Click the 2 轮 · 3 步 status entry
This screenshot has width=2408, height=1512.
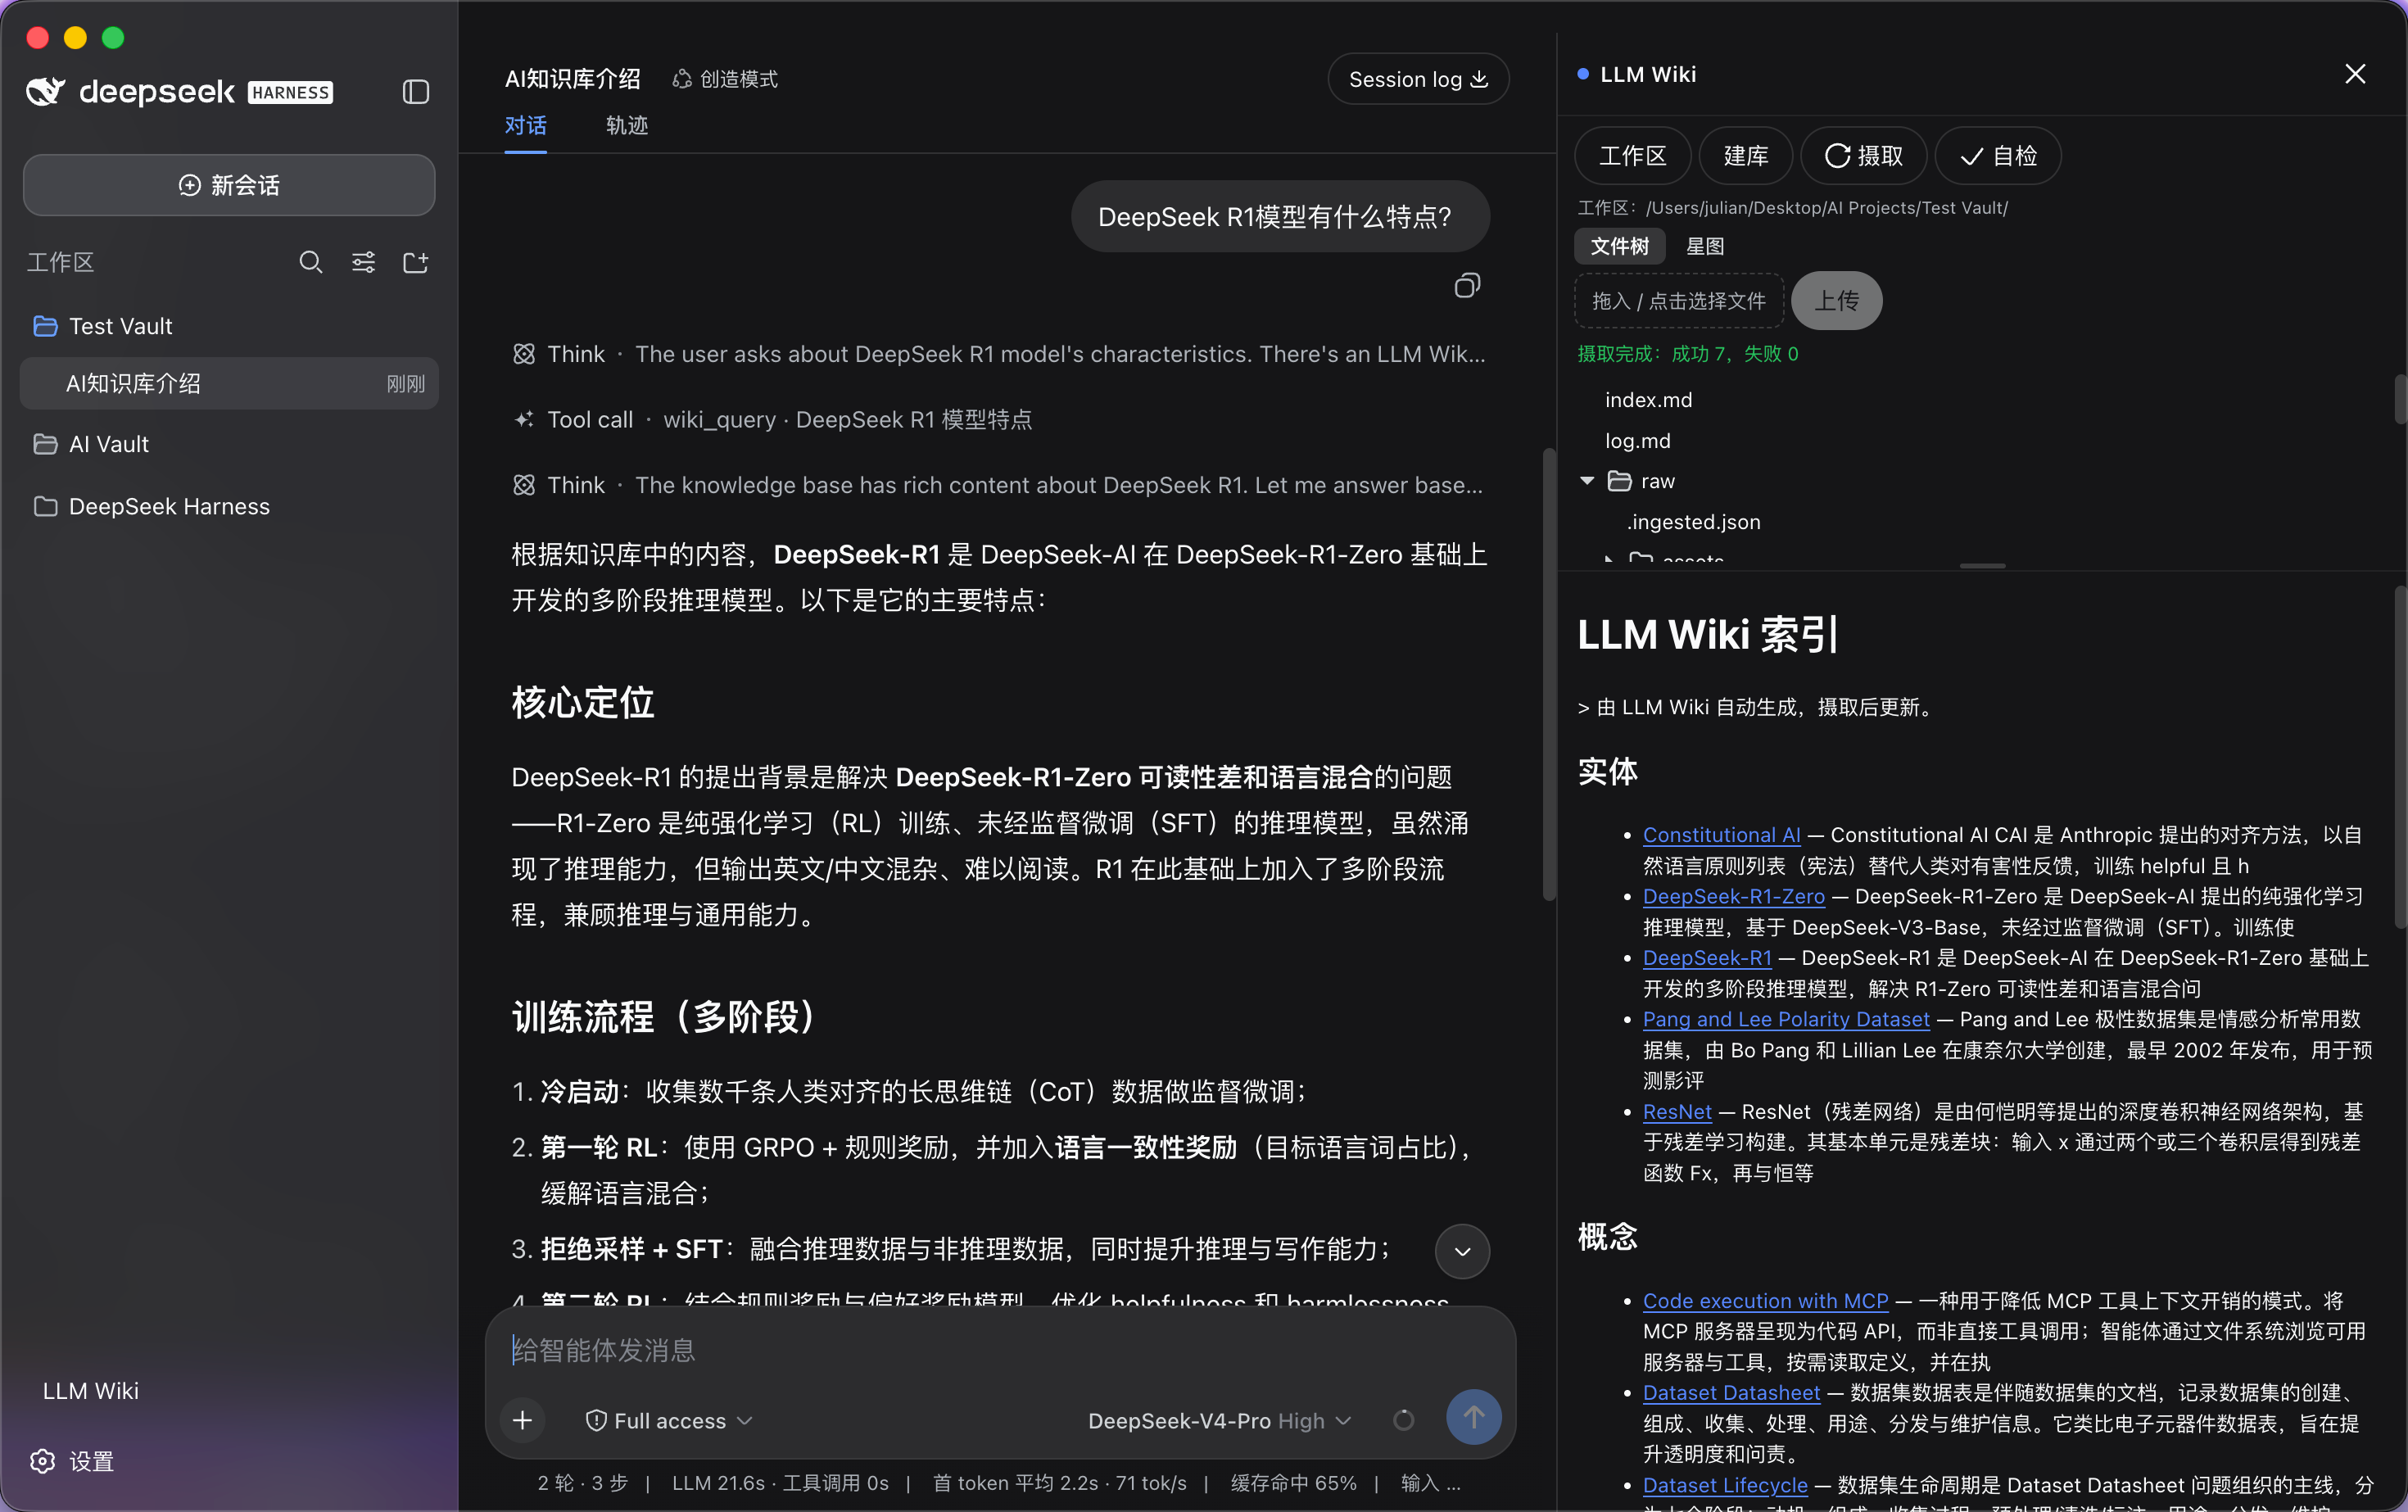(x=582, y=1482)
